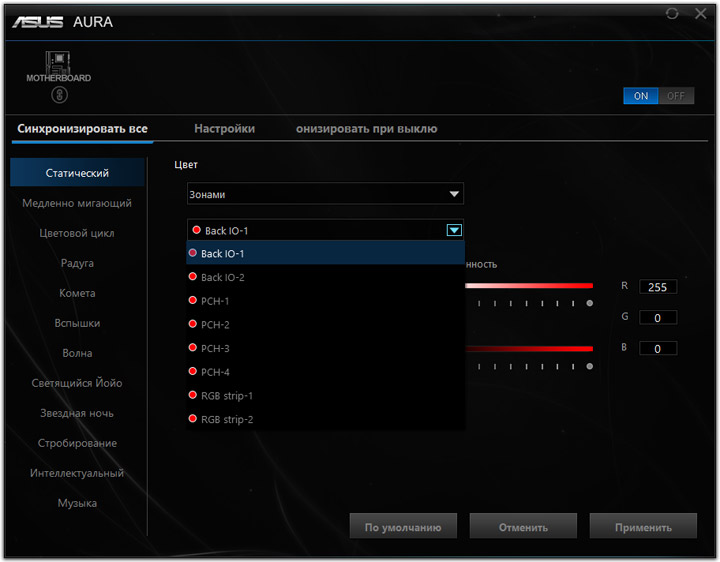Select the Стробирование effect
This screenshot has height=562, width=720.
coord(77,443)
